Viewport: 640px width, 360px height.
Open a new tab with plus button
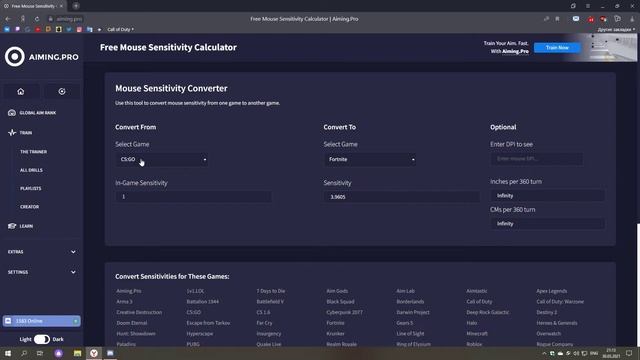[76, 6]
